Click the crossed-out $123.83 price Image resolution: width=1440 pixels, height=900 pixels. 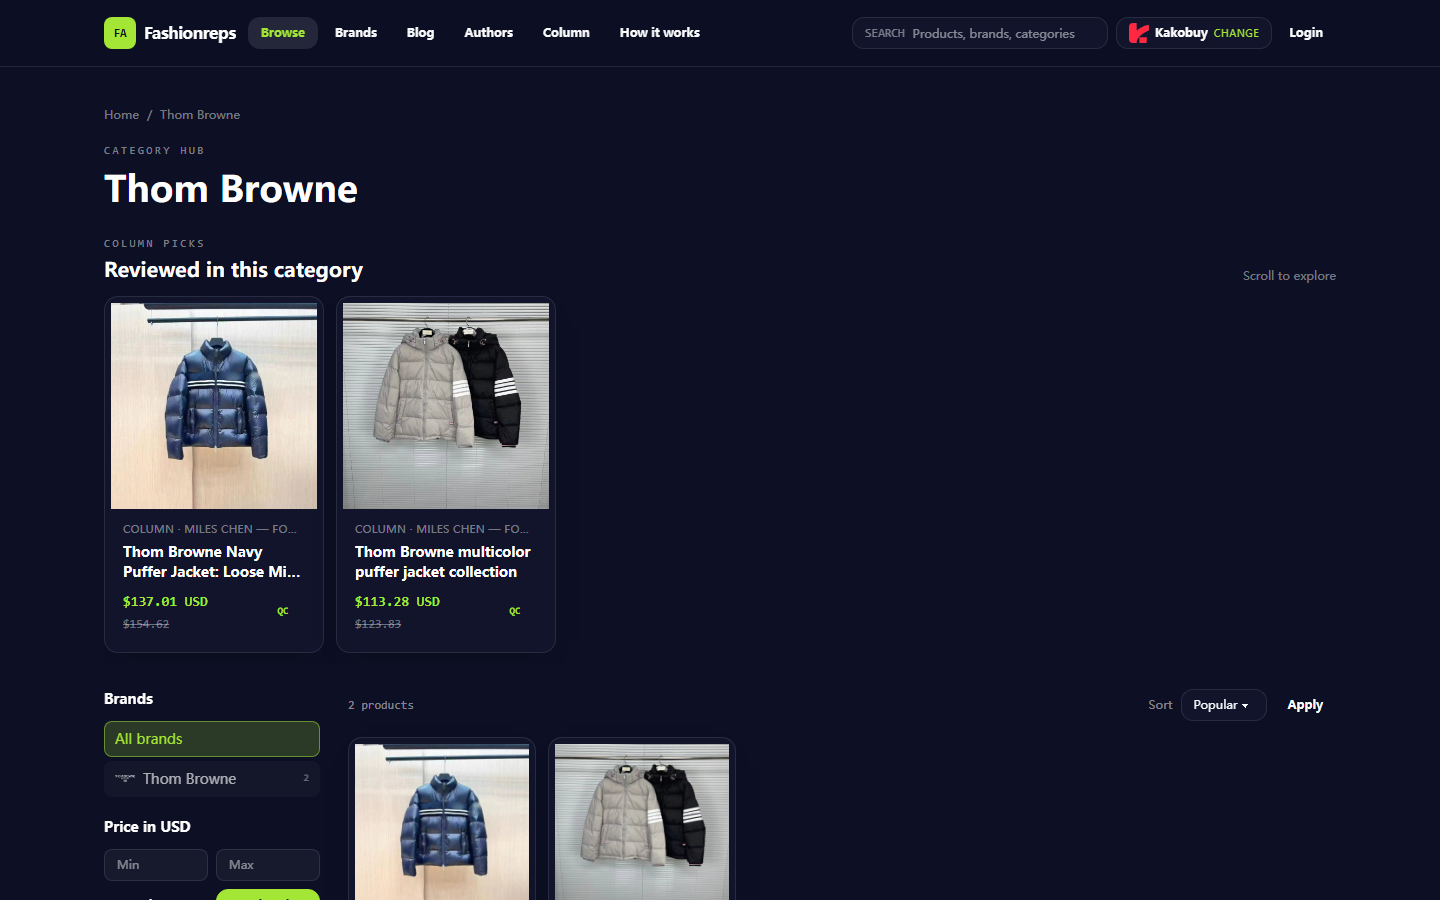click(378, 624)
